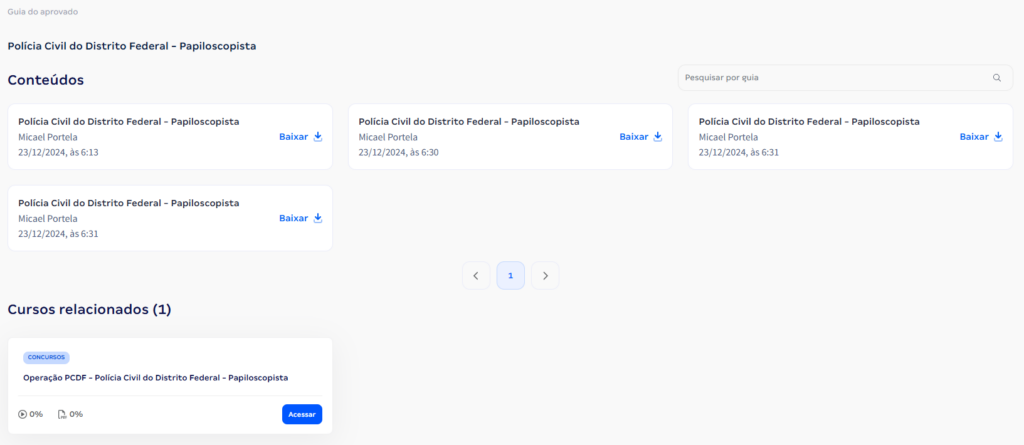Click download icon on 6:30 card
Viewport: 1024px width, 445px height.
click(x=658, y=137)
